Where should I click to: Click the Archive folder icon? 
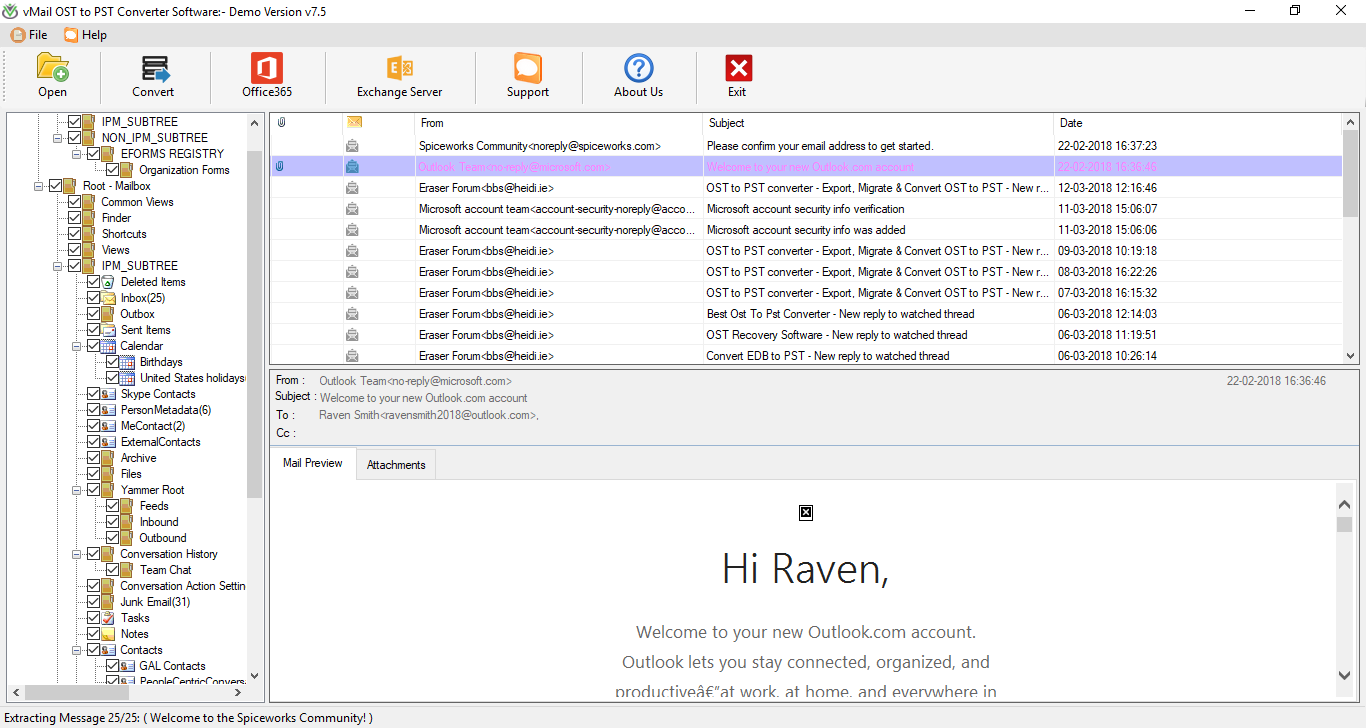point(109,458)
